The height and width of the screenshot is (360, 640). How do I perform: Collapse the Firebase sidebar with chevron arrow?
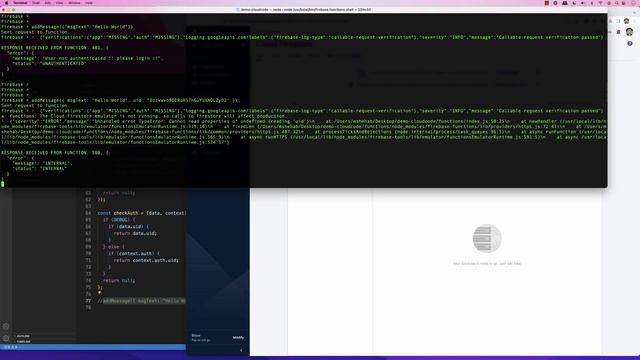pyautogui.click(x=241, y=350)
